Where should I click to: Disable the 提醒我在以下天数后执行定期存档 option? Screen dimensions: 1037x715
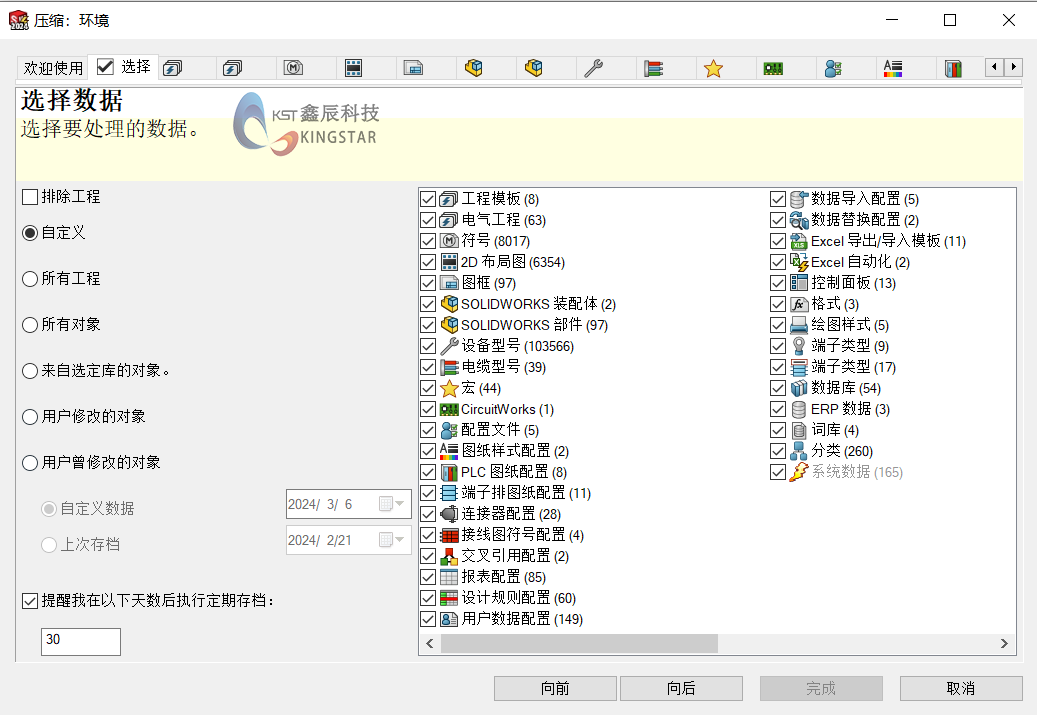[30, 600]
